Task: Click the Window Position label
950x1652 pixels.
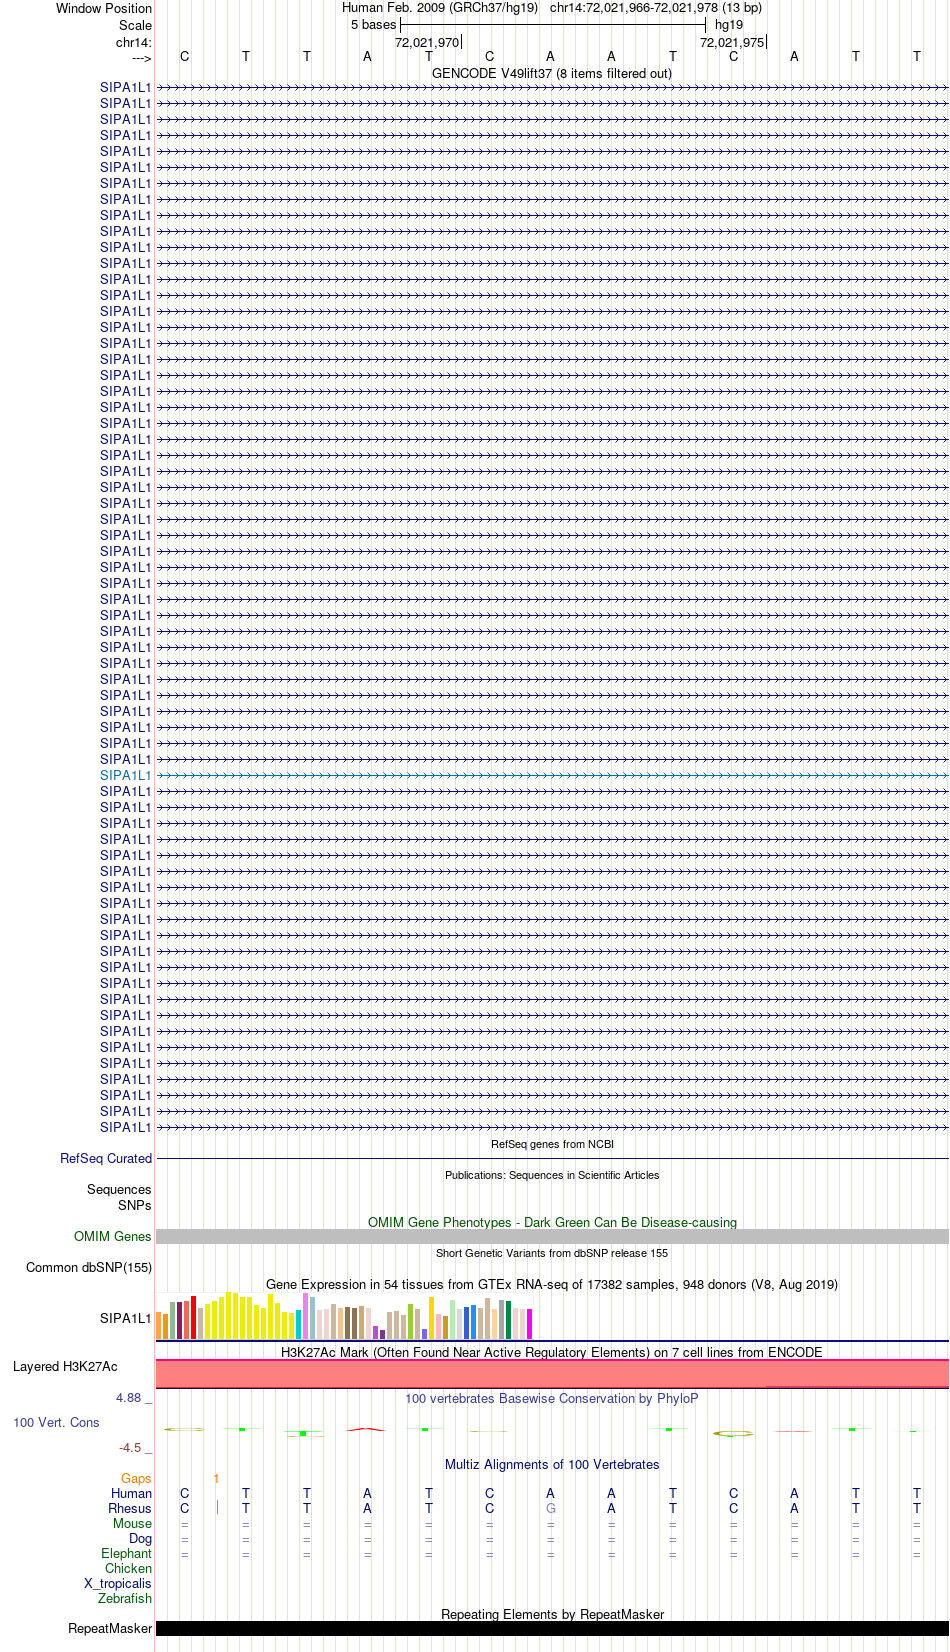Action: (104, 8)
